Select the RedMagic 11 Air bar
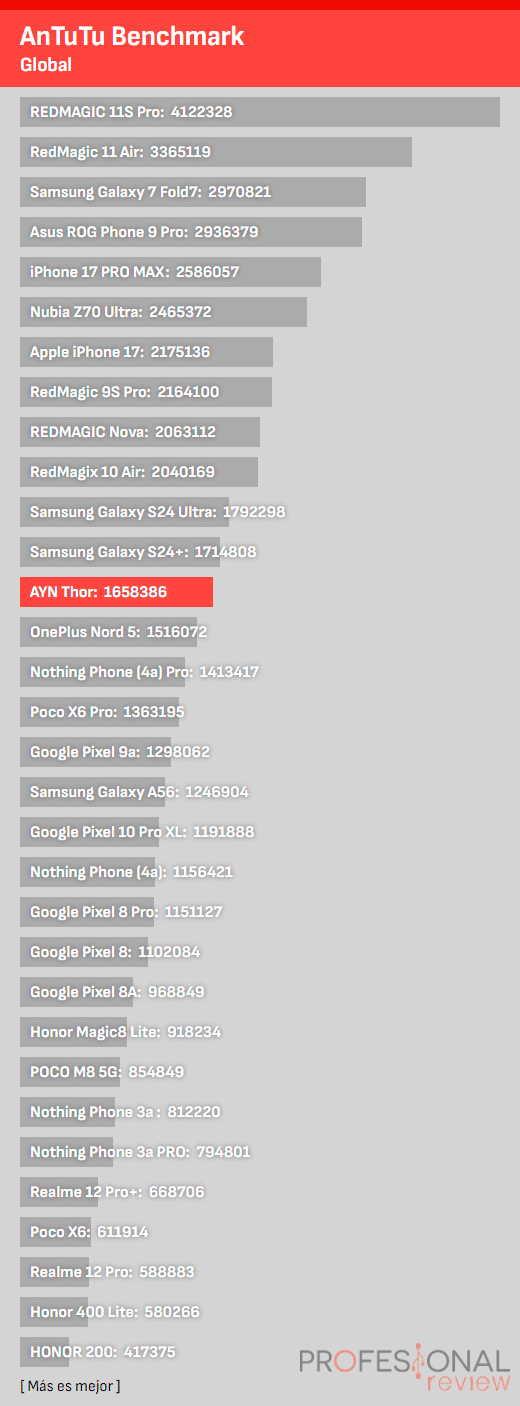The height and width of the screenshot is (1406, 520). click(216, 152)
